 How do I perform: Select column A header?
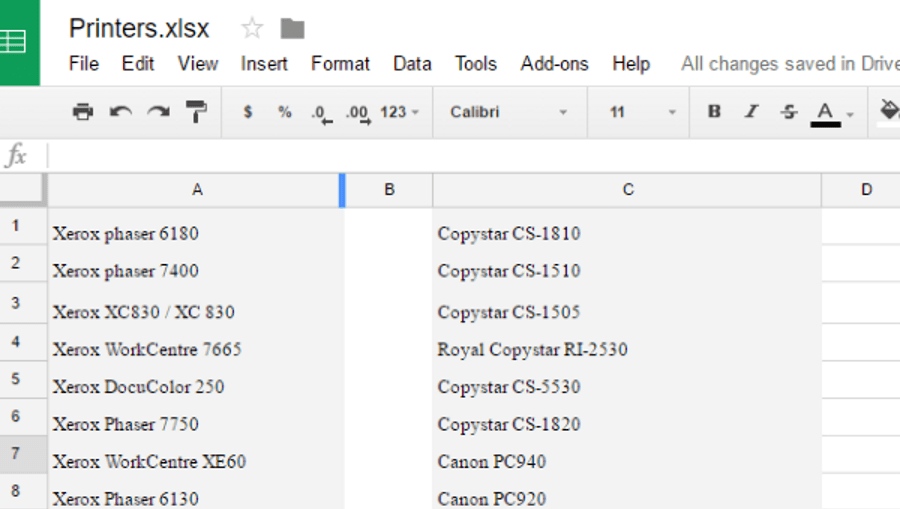[x=197, y=190]
